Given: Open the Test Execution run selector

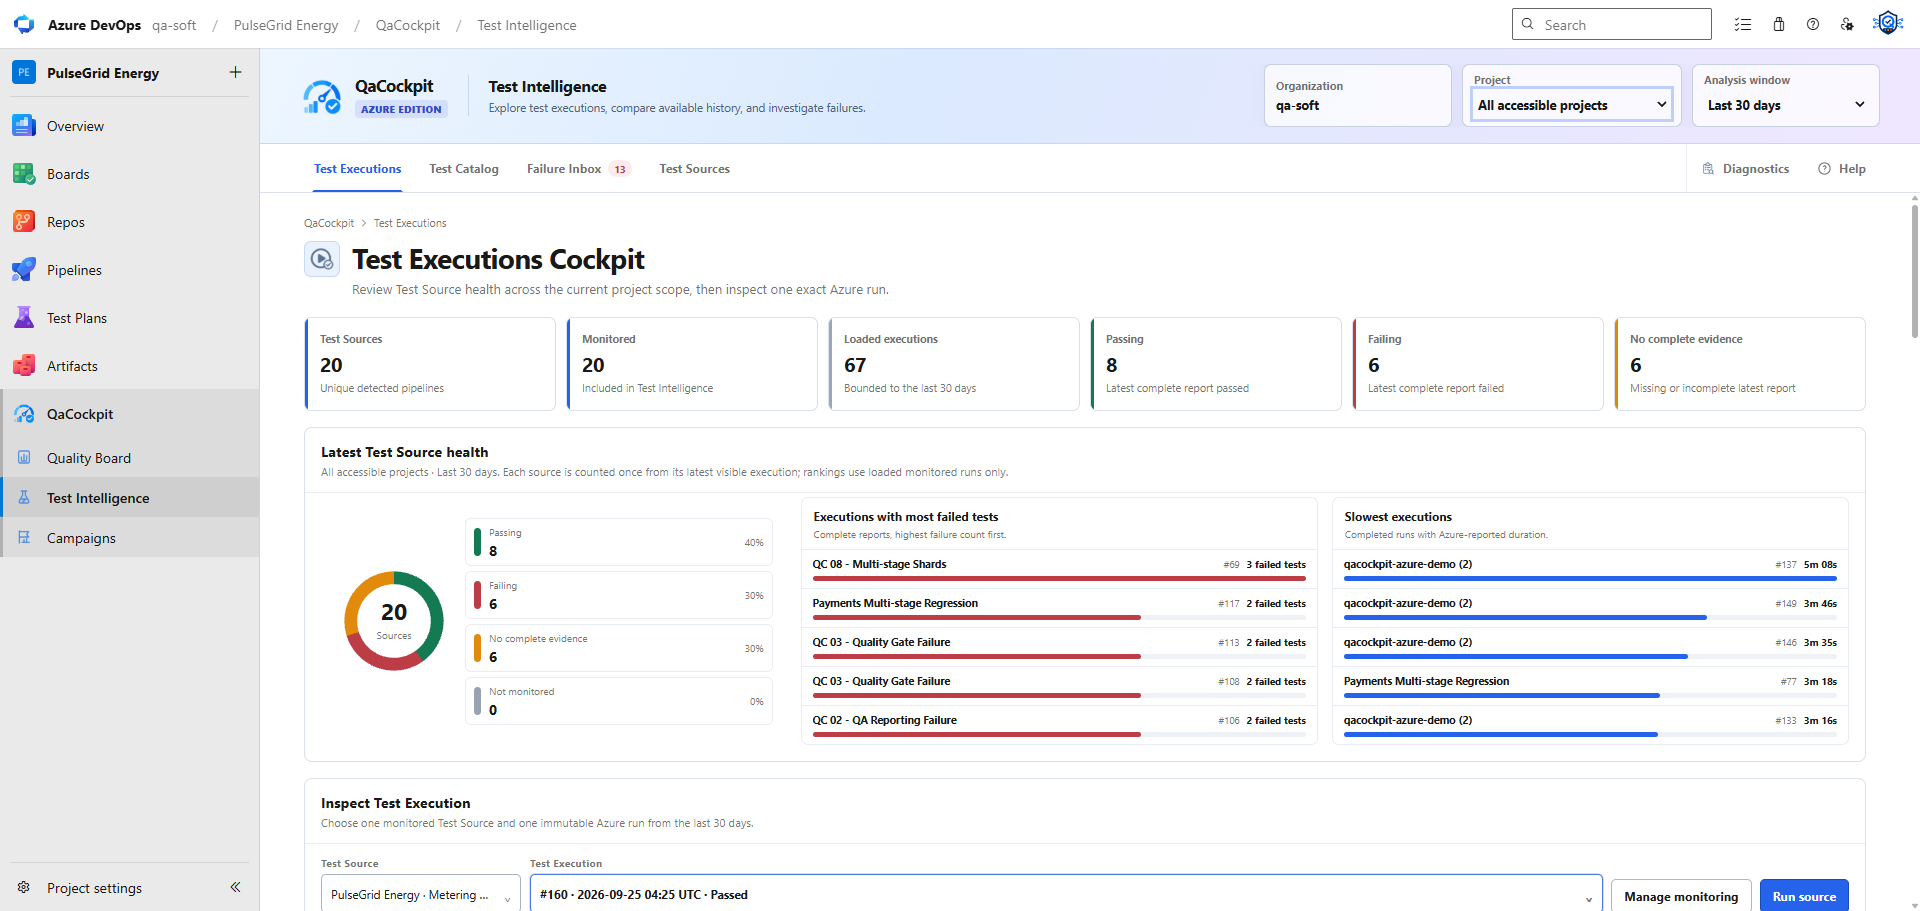Looking at the screenshot, I should (x=1066, y=894).
